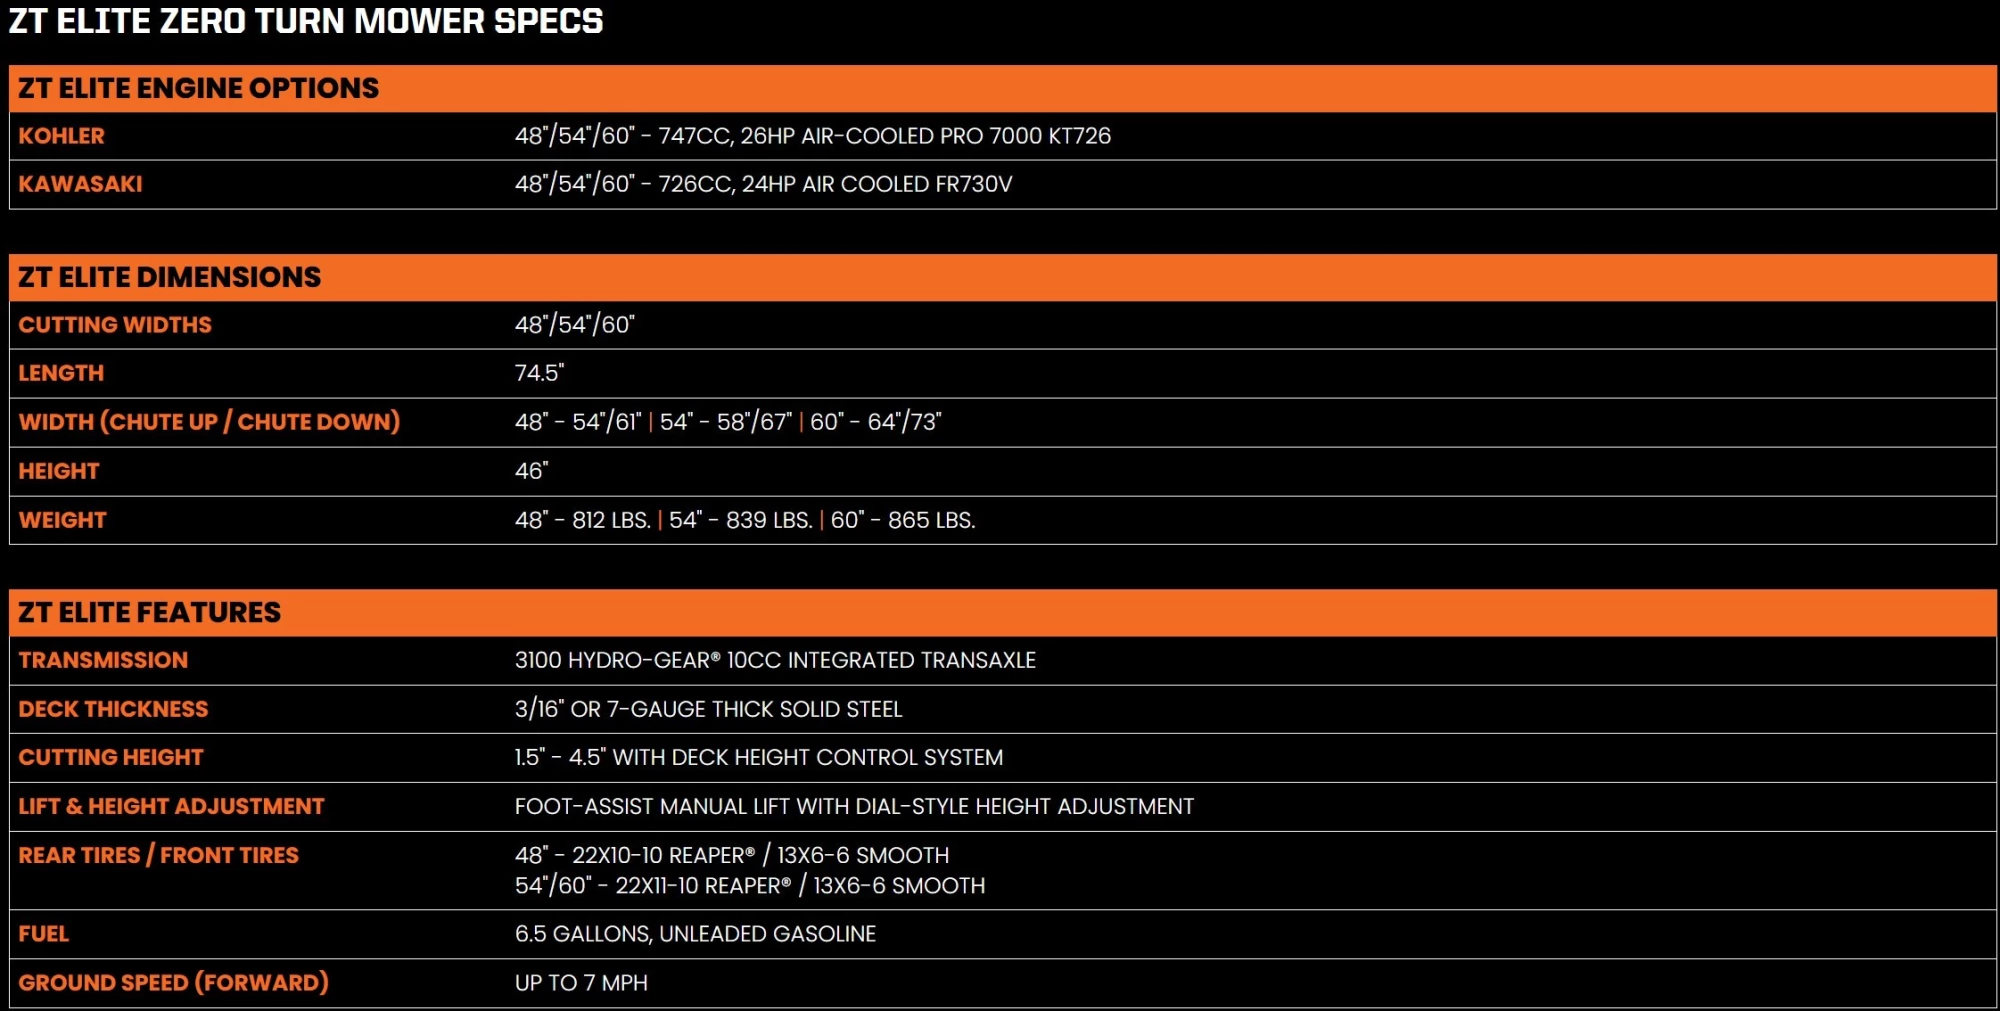Click the 54"/60" 22X11-10 Reaper tire line
Image resolution: width=2000 pixels, height=1011 pixels.
pos(750,886)
